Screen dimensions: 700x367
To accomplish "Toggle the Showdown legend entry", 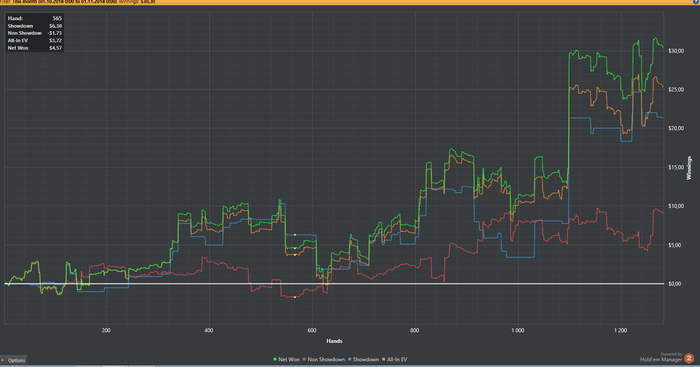I will tap(363, 359).
